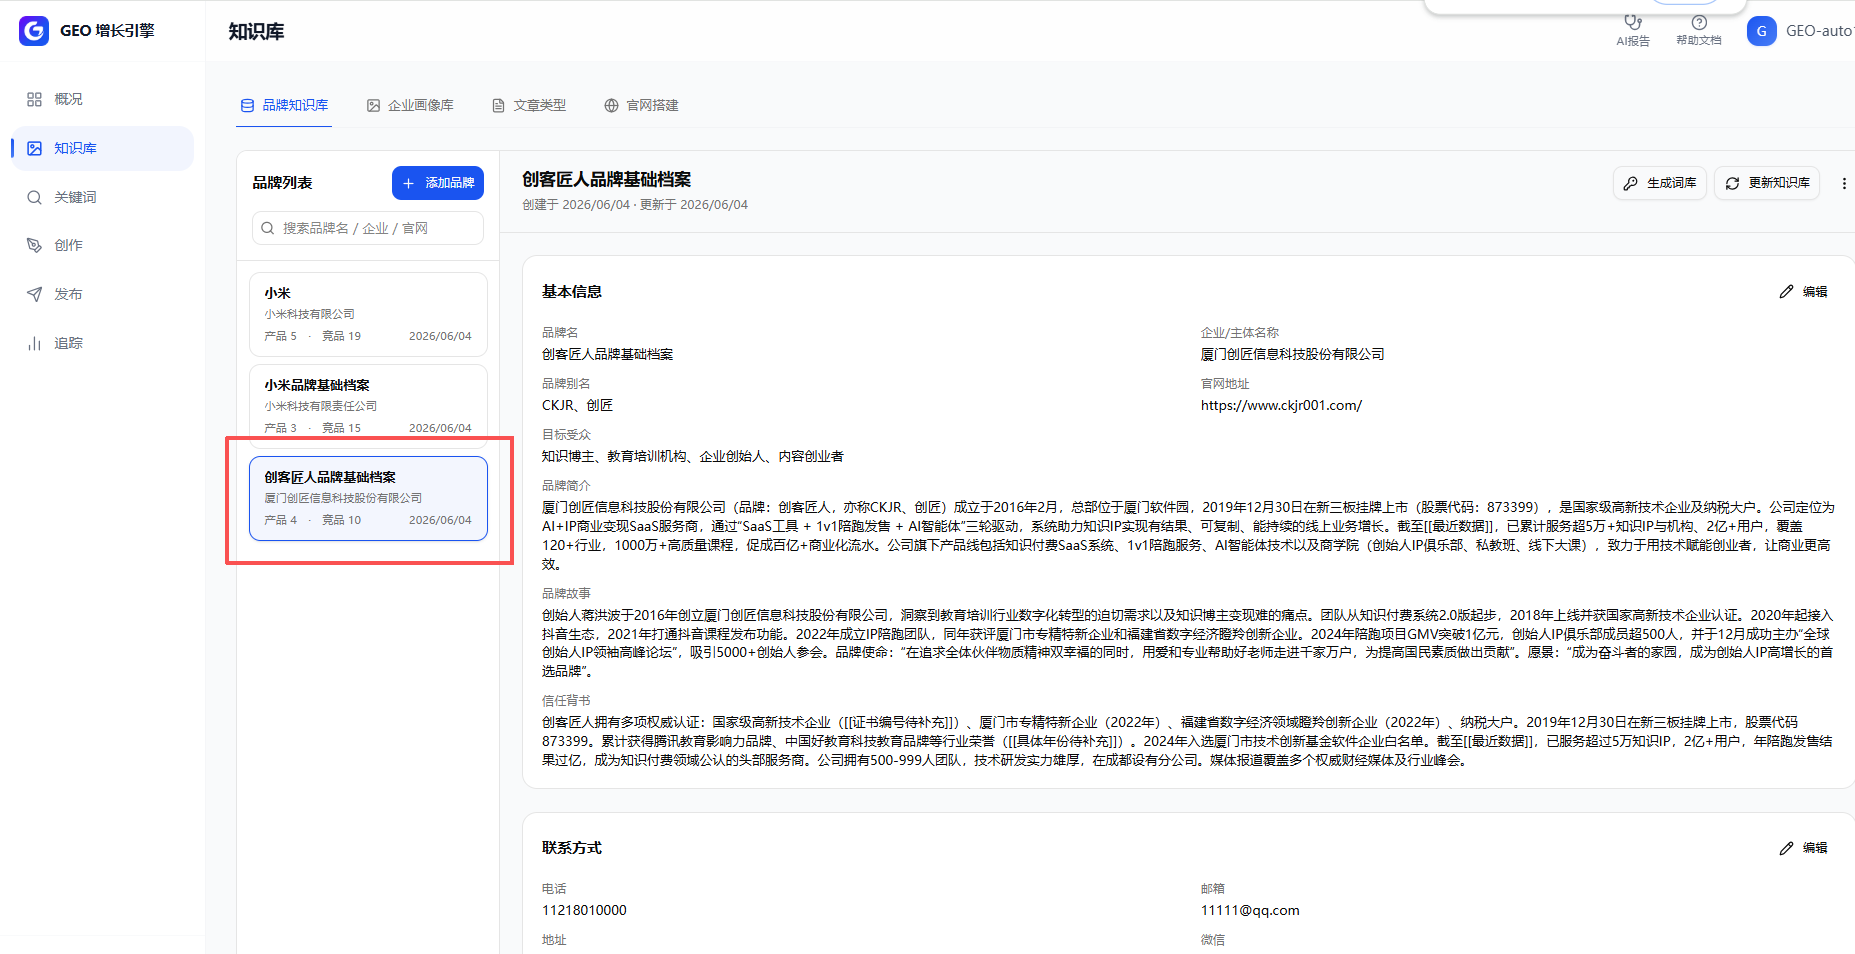Click the 品牌列表 heading
The height and width of the screenshot is (954, 1855).
point(282,183)
